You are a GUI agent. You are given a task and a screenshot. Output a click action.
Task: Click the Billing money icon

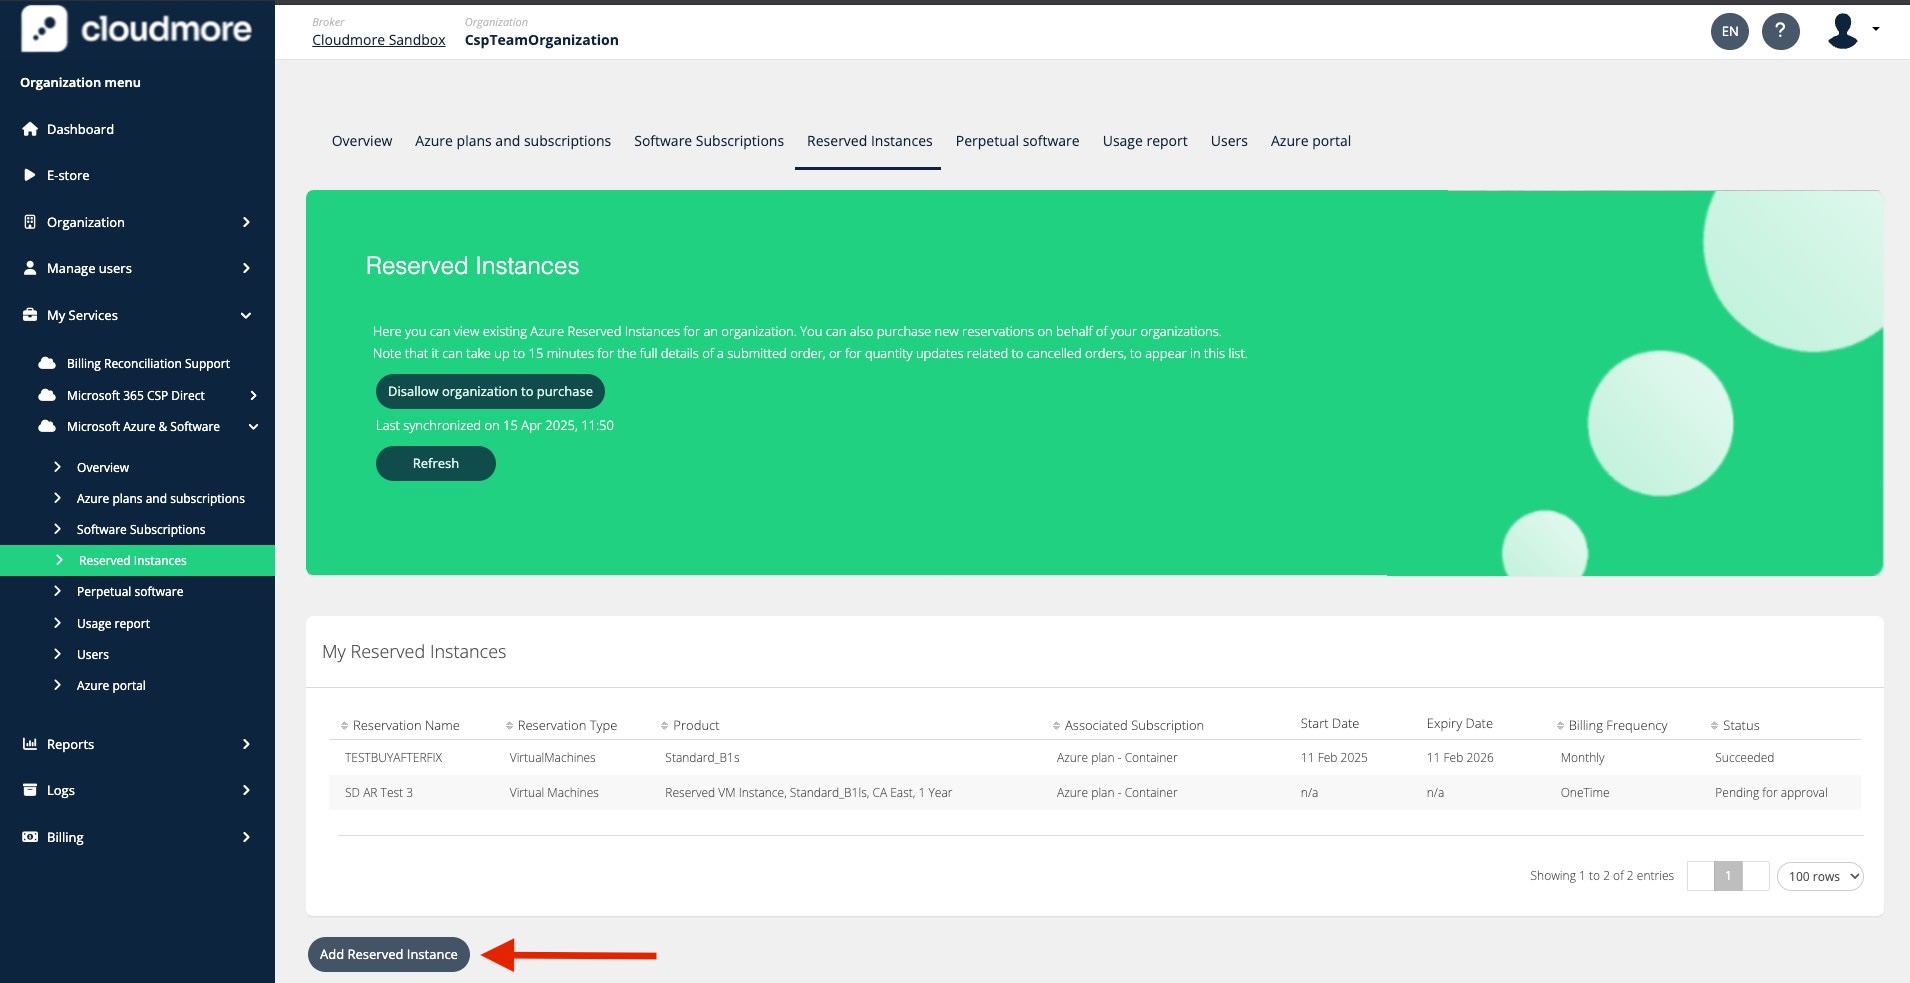click(30, 837)
